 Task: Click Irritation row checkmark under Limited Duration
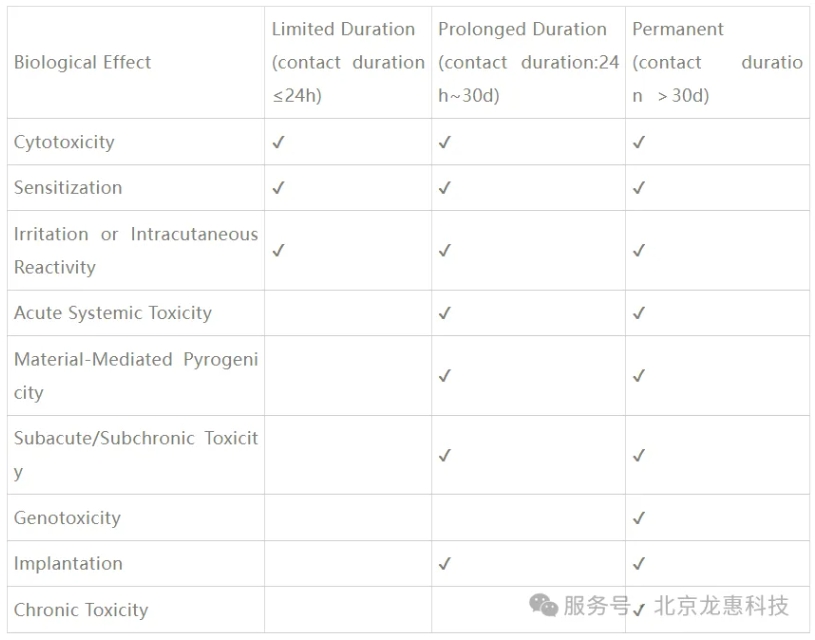click(279, 251)
